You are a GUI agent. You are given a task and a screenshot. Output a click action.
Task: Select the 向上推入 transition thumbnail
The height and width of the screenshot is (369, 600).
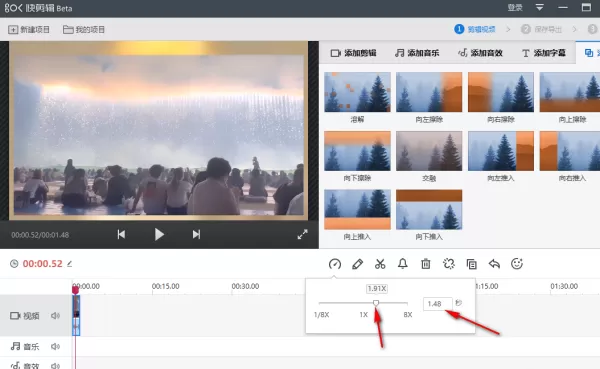[x=357, y=209]
